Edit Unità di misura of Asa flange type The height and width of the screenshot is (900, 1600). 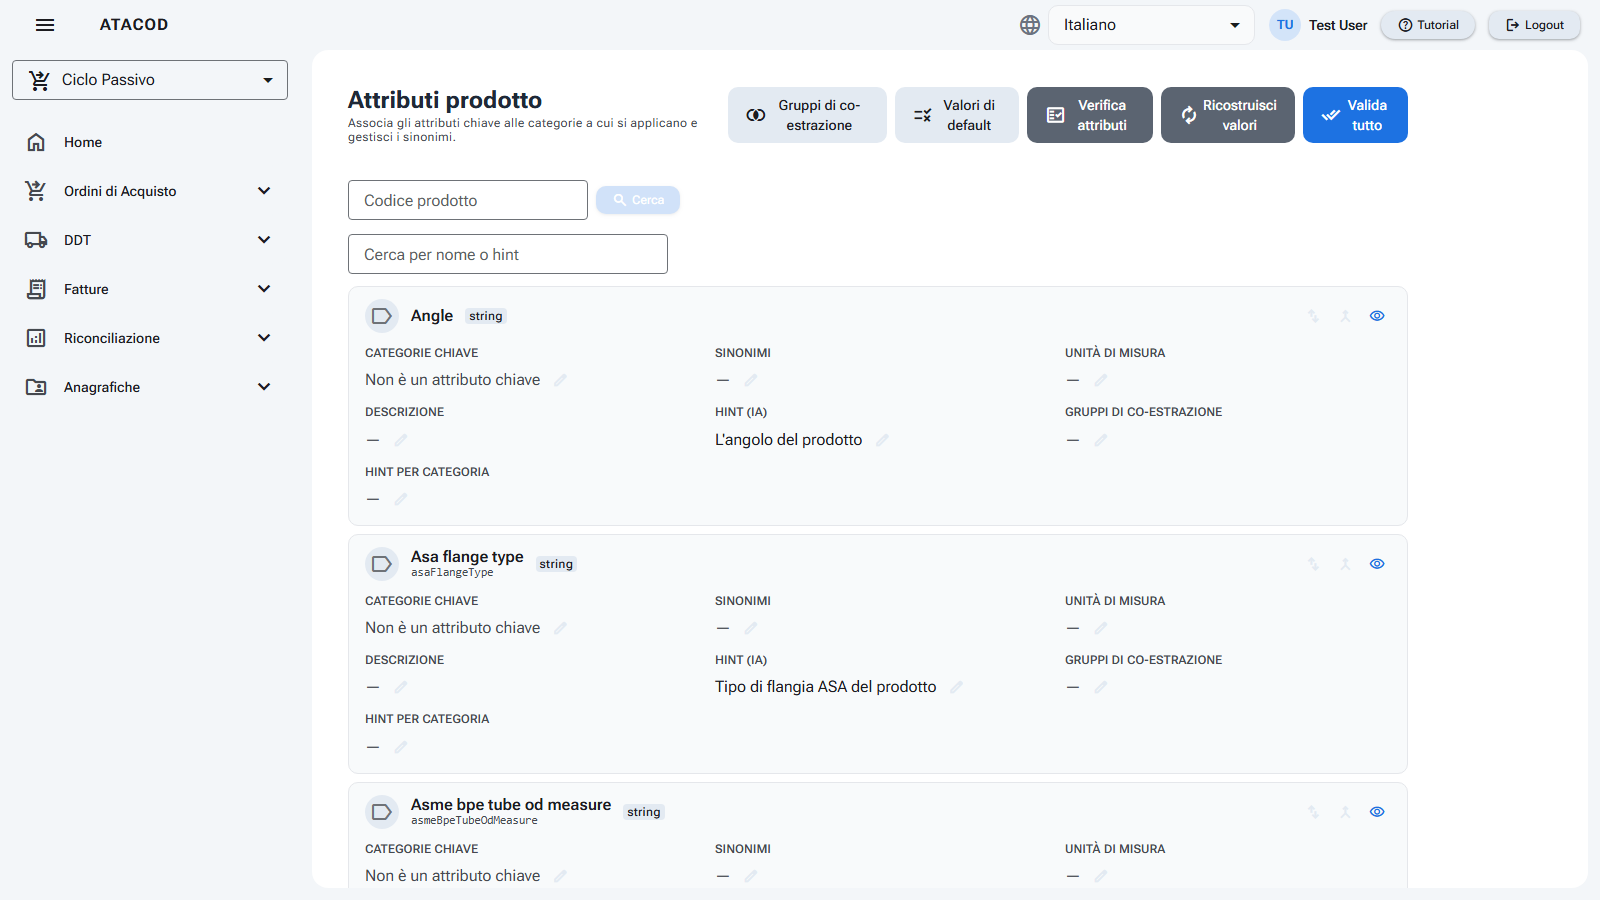pyautogui.click(x=1100, y=628)
